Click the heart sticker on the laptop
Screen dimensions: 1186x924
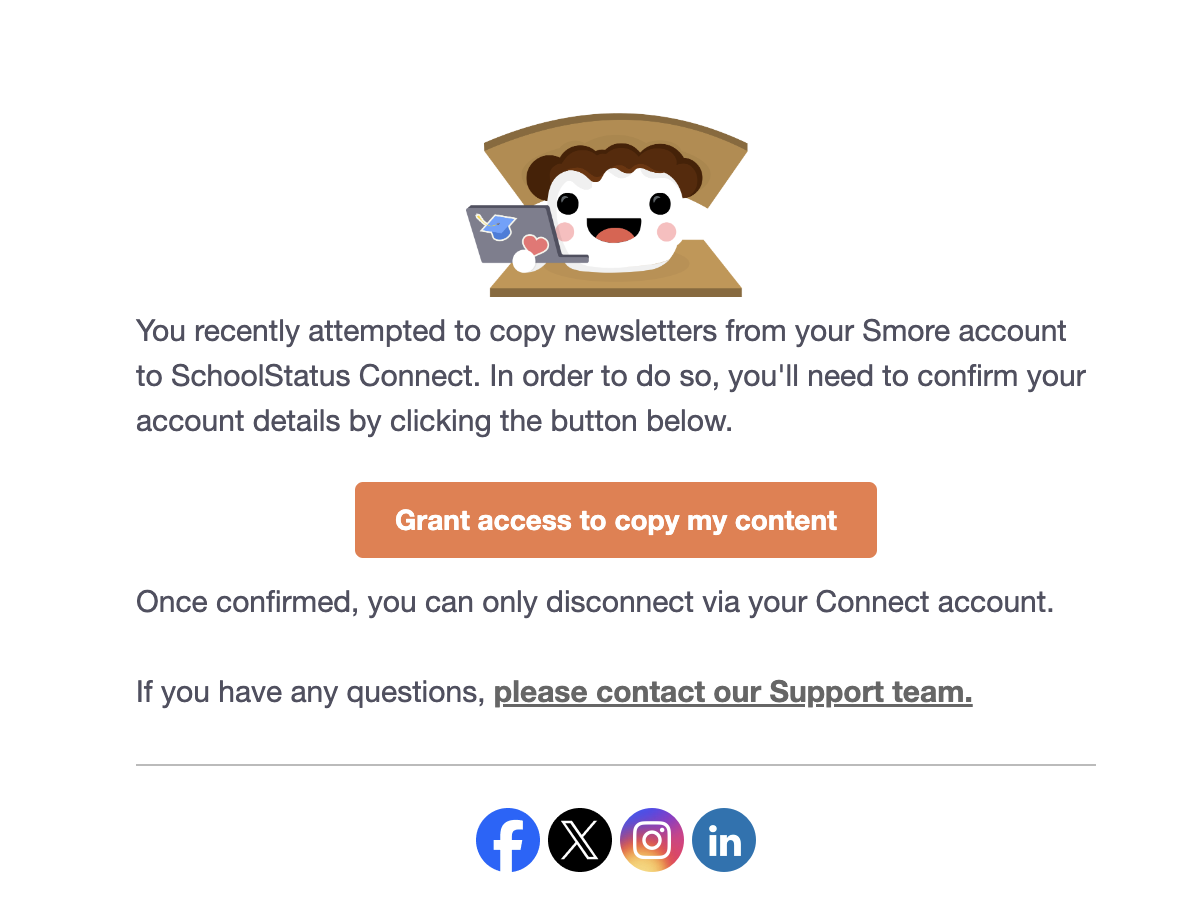[536, 244]
